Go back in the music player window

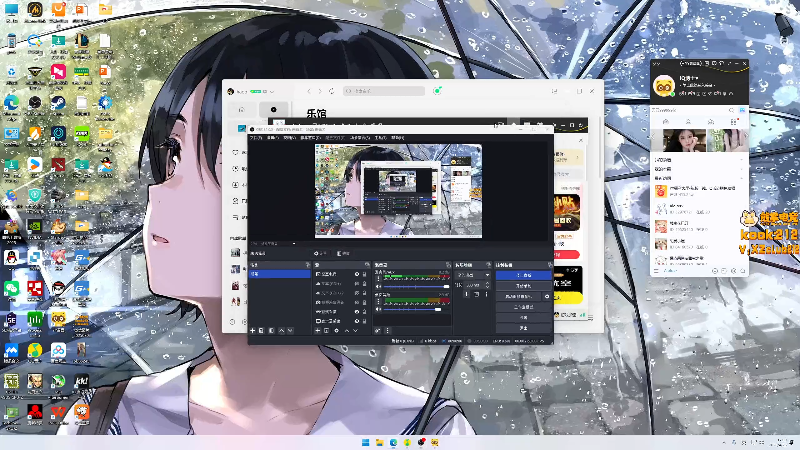point(309,91)
